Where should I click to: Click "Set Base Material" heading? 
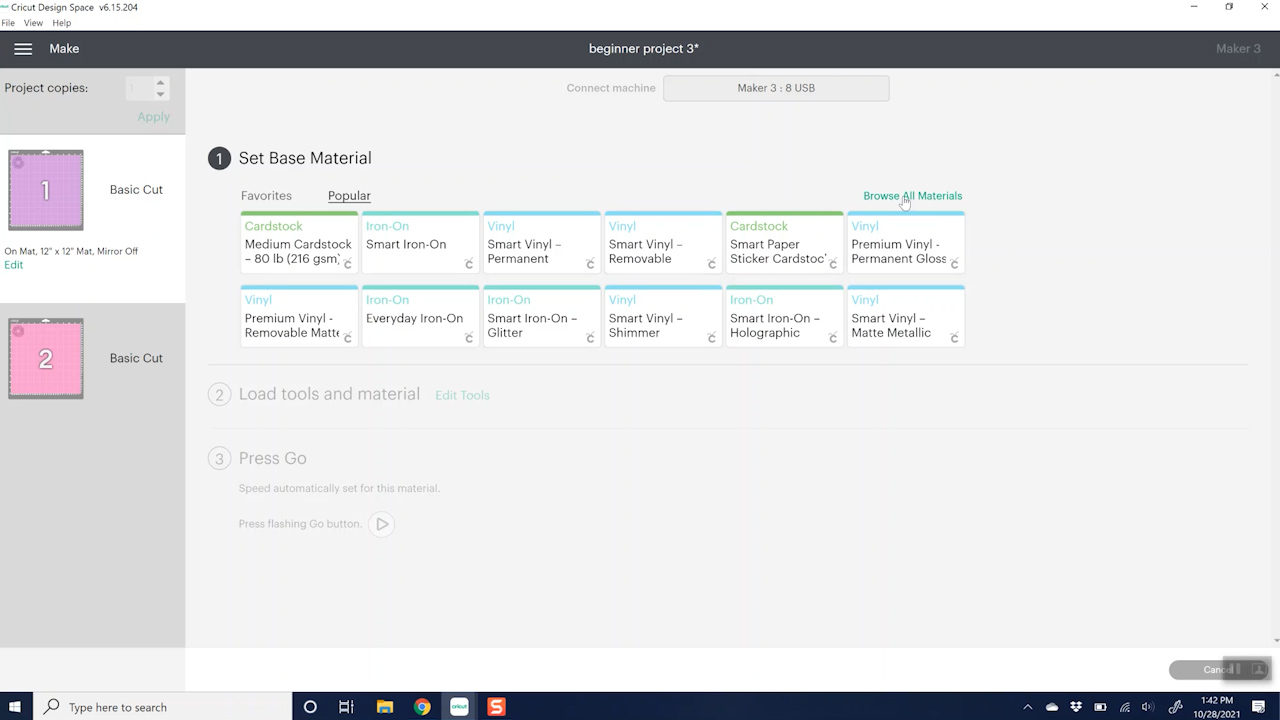[x=305, y=158]
